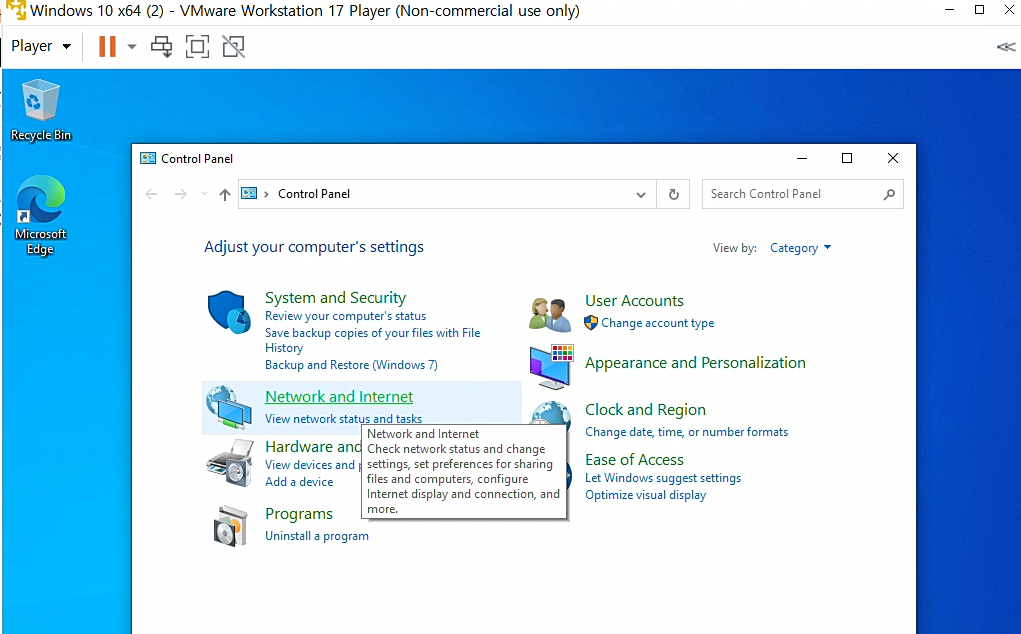Click Uninstall a program link
The image size is (1021, 634).
tap(316, 536)
